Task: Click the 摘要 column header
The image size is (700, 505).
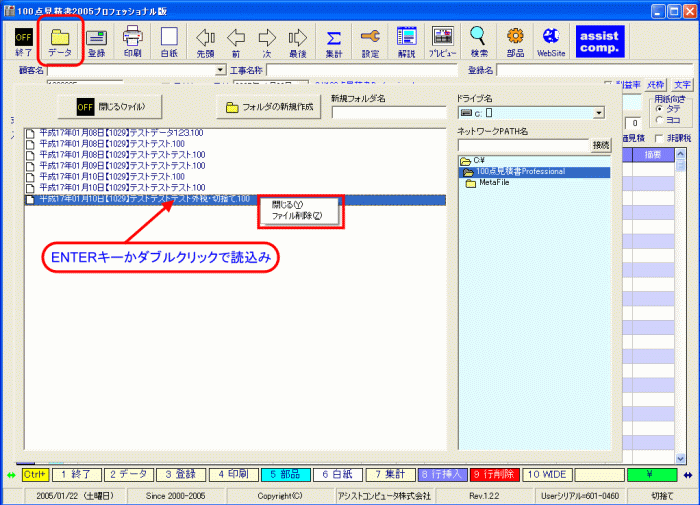Action: 653,155
